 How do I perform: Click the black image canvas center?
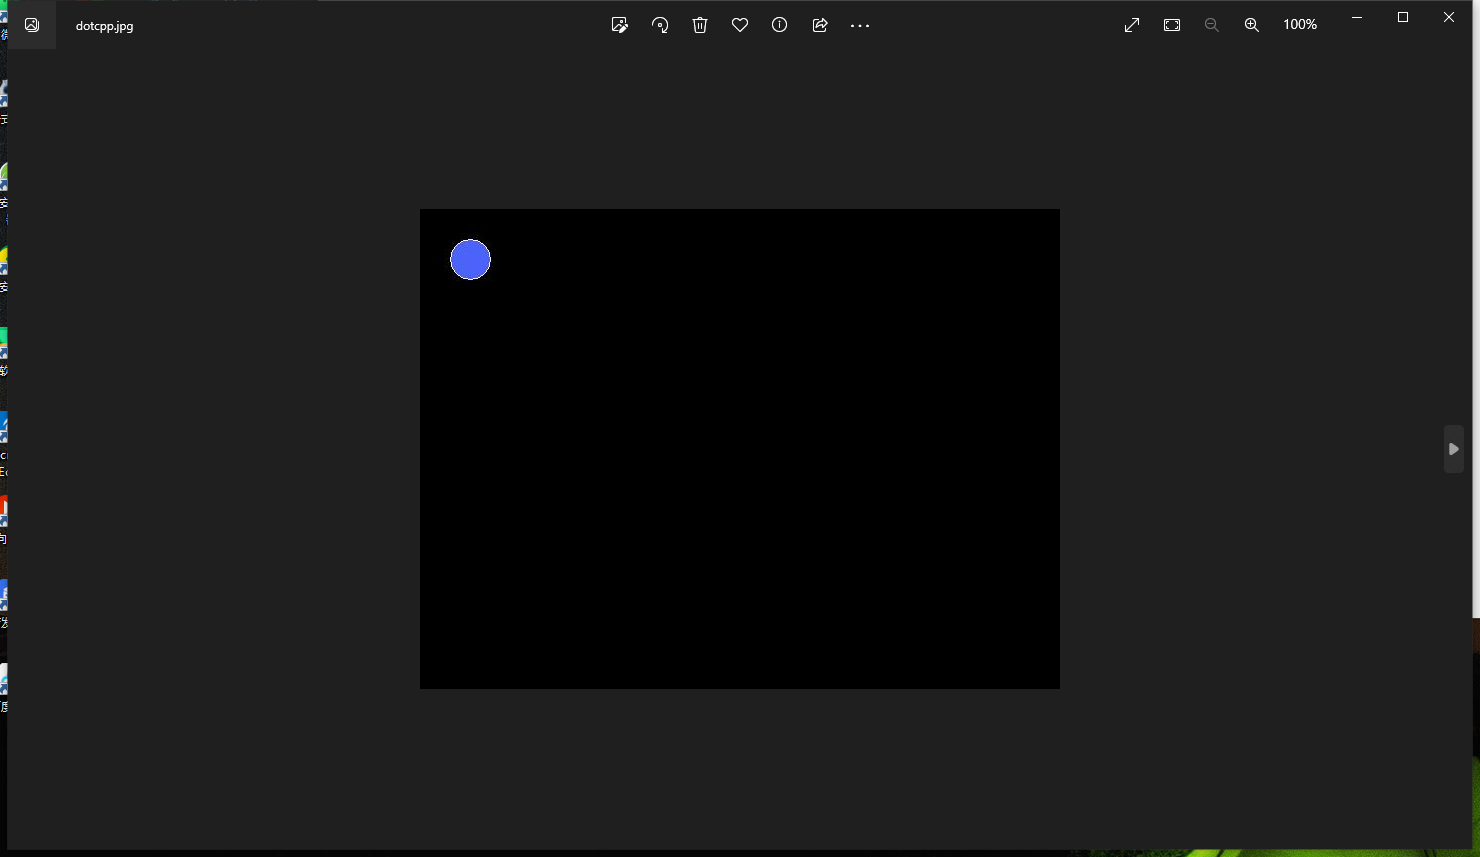coord(740,449)
